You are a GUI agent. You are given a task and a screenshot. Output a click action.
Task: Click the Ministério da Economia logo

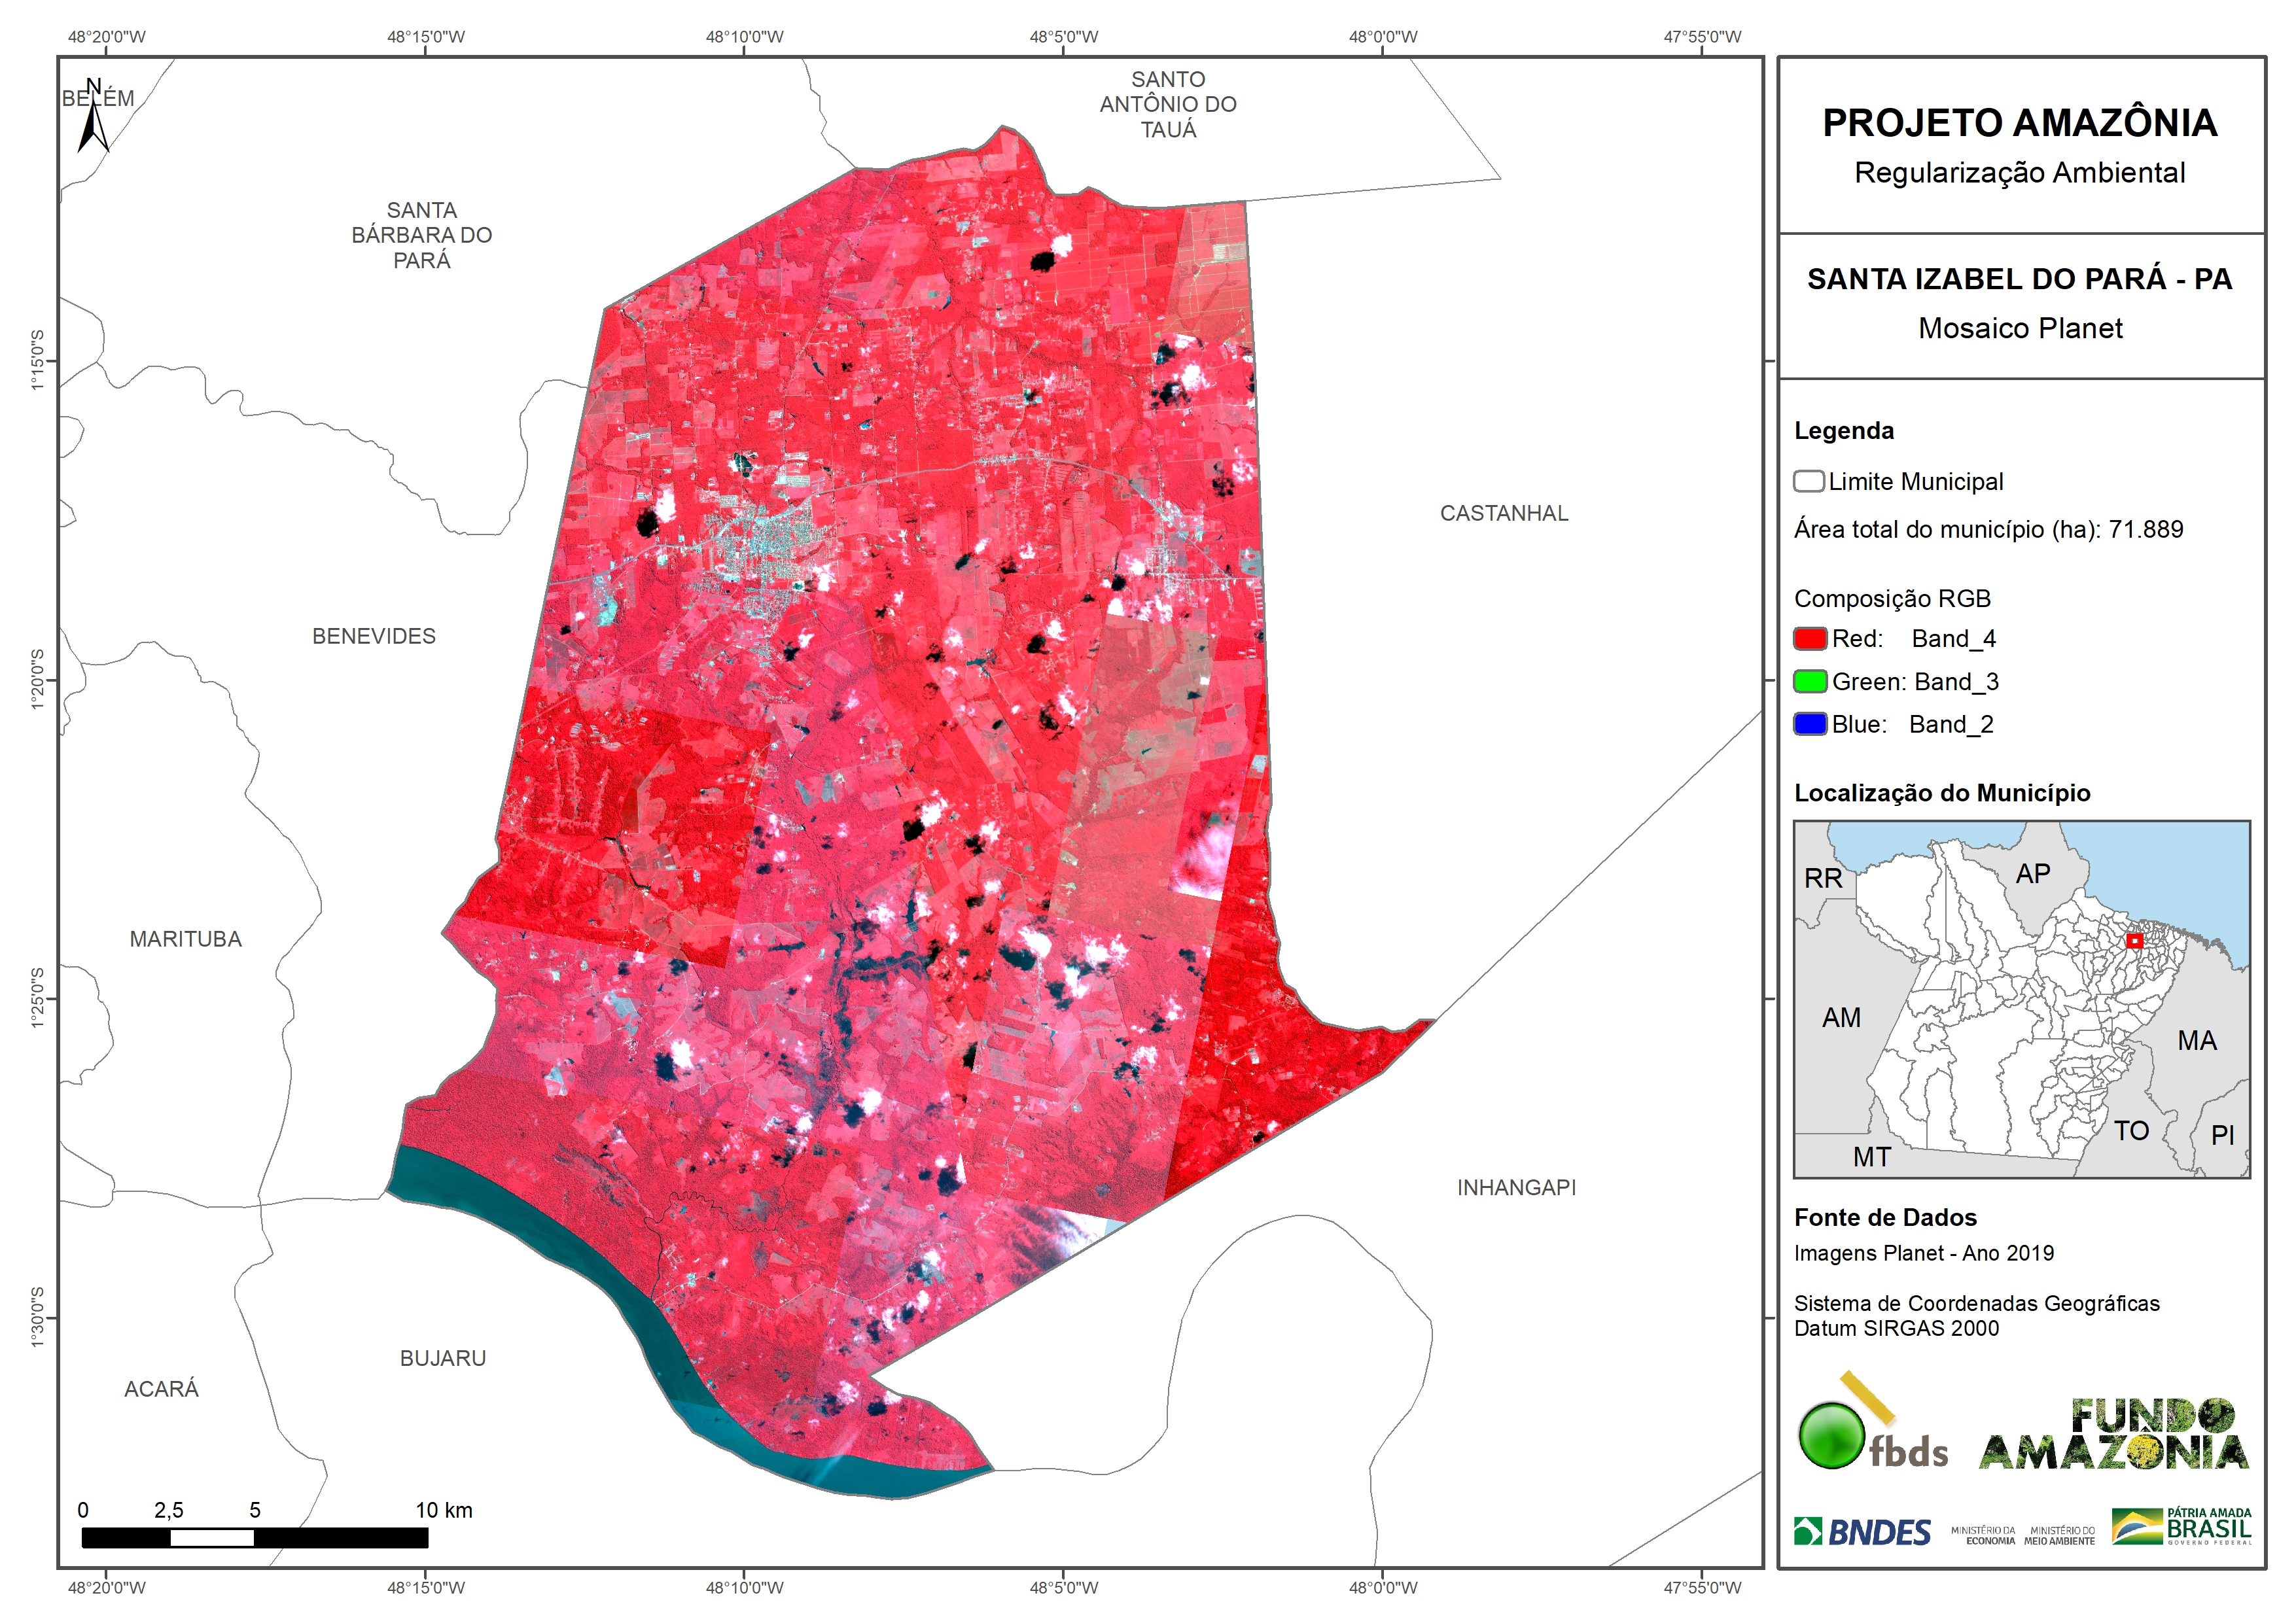pos(1983,1535)
